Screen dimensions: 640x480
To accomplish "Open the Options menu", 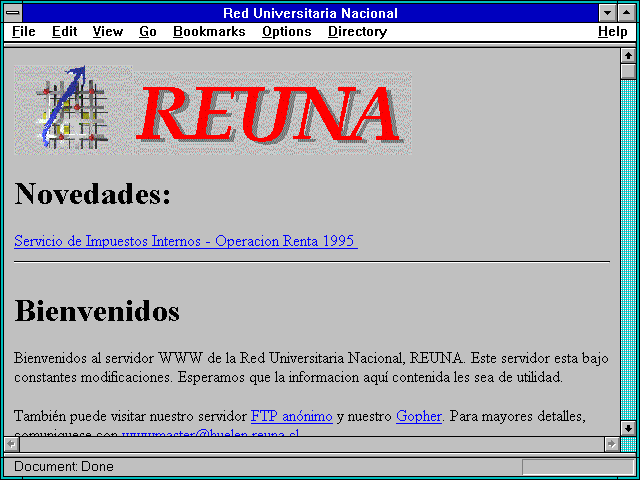I will [287, 32].
